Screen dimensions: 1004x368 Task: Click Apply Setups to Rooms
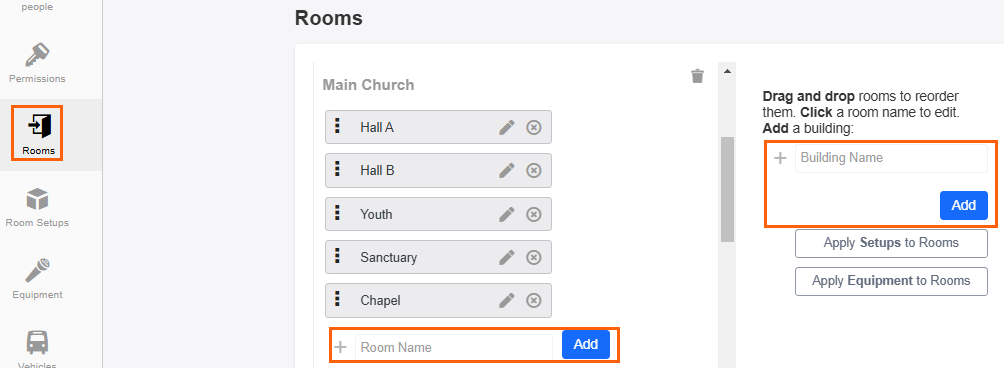pyautogui.click(x=891, y=243)
